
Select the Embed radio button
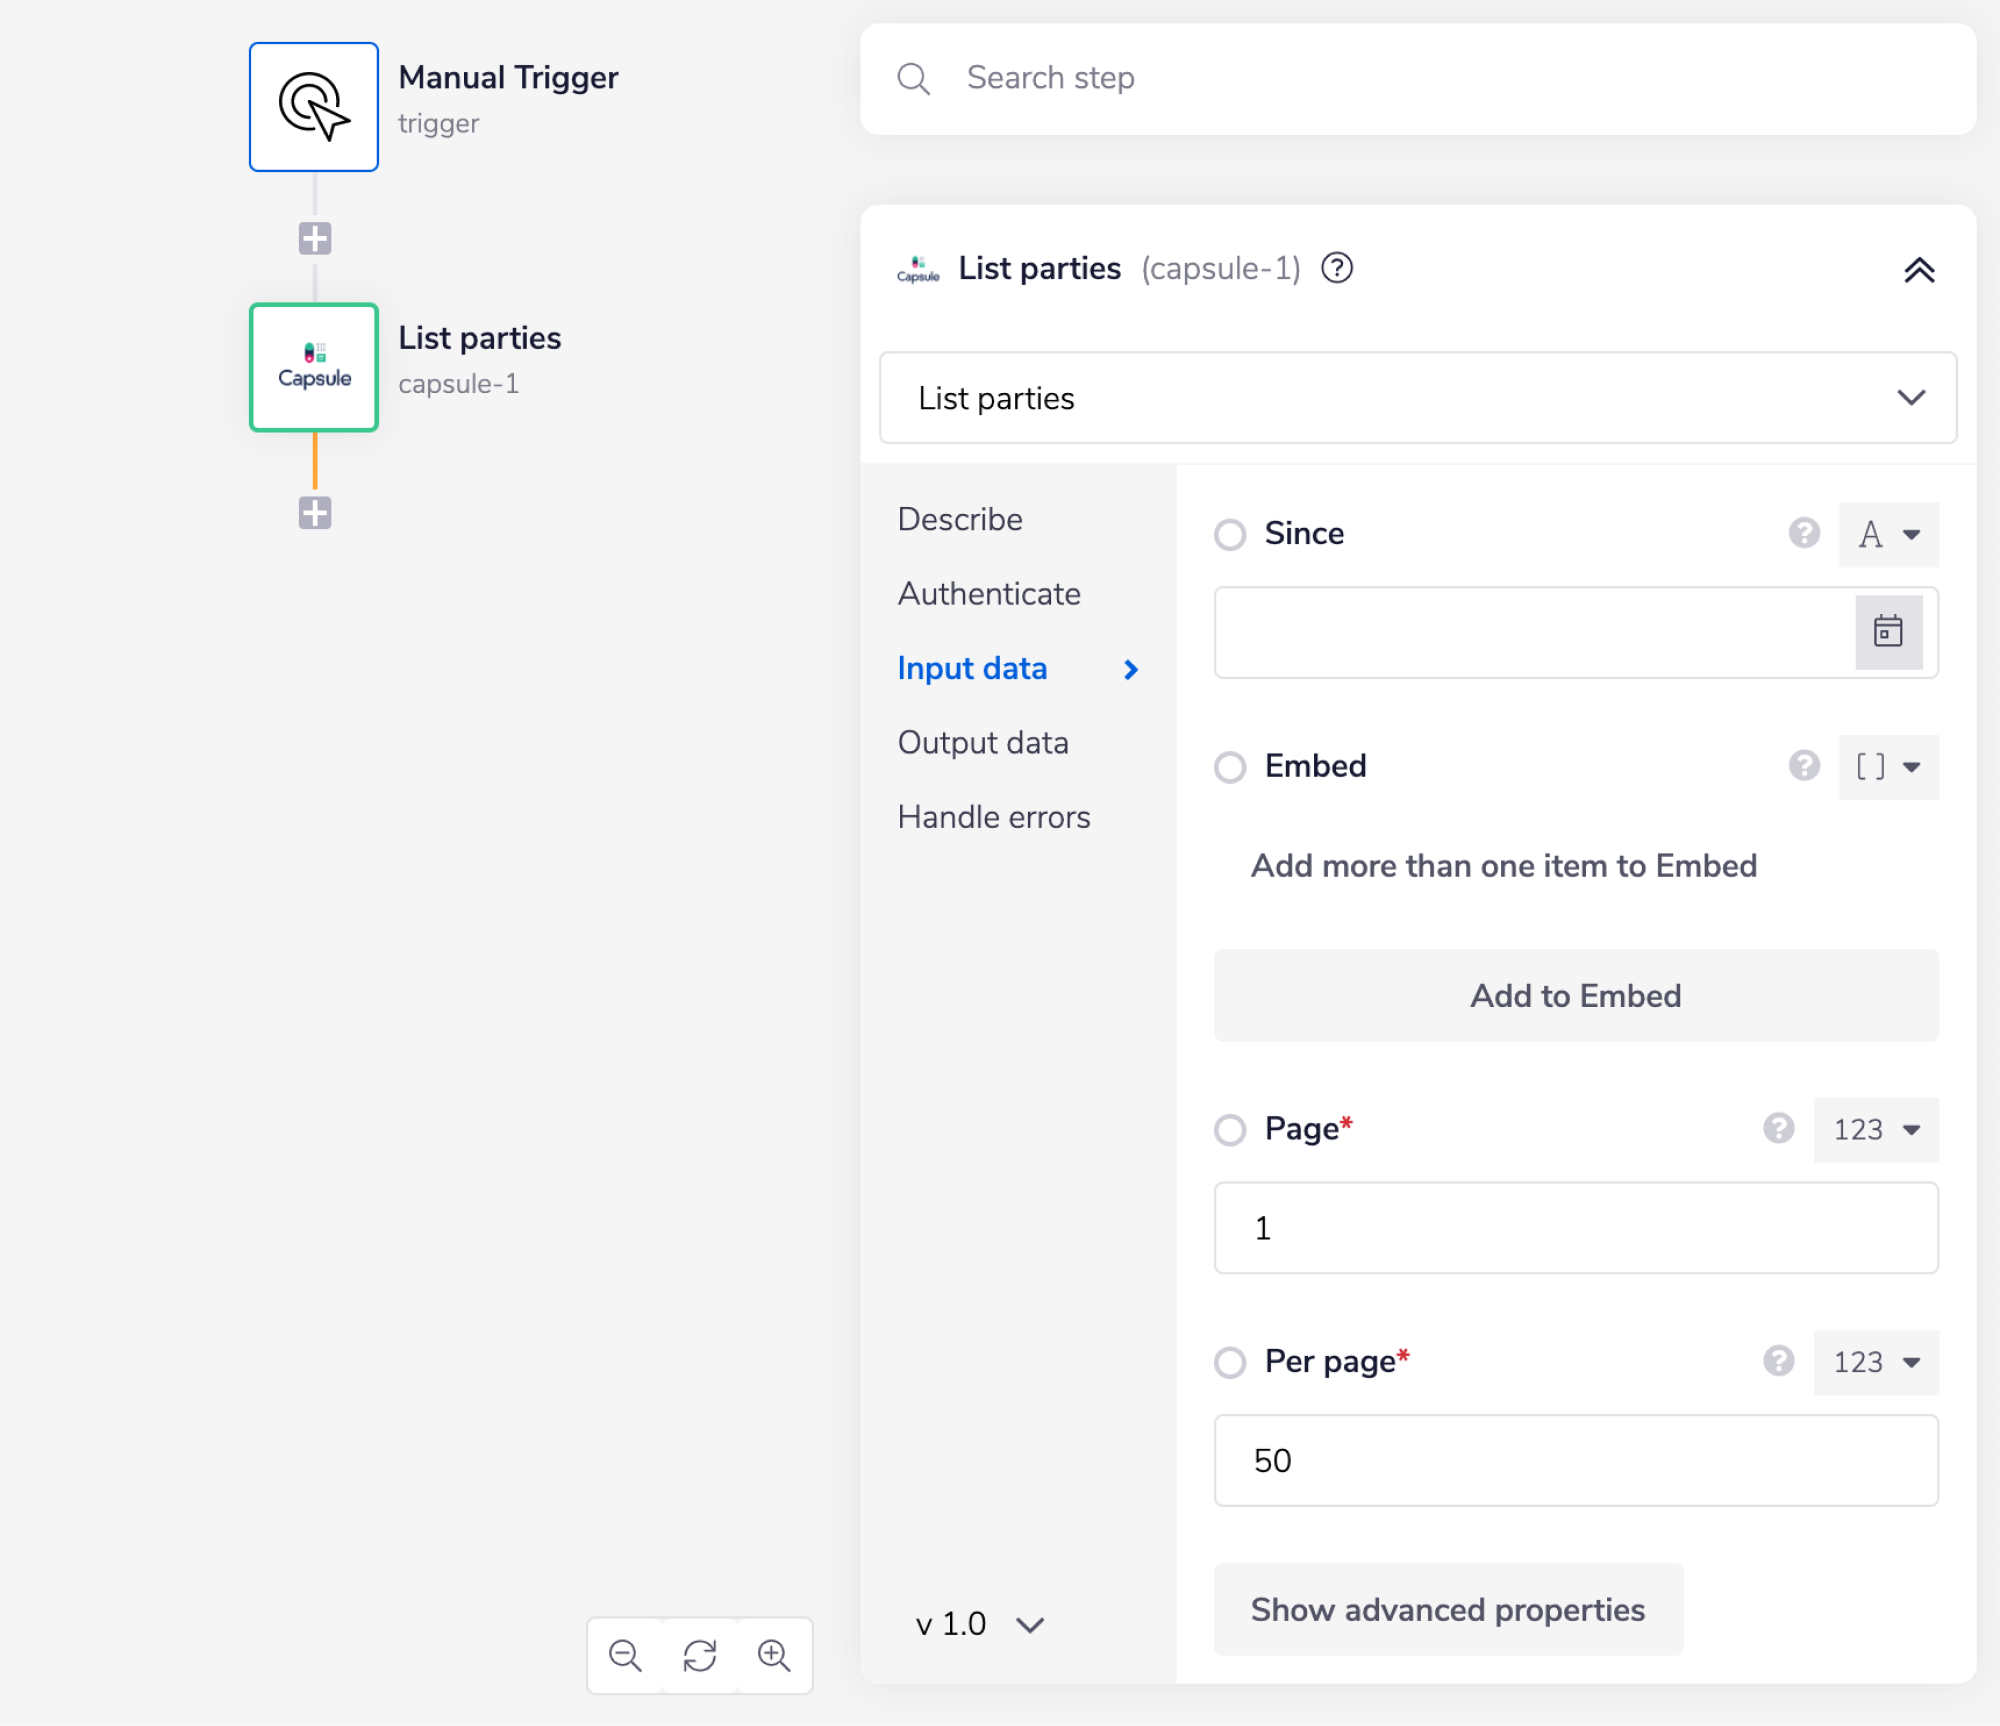[1230, 767]
